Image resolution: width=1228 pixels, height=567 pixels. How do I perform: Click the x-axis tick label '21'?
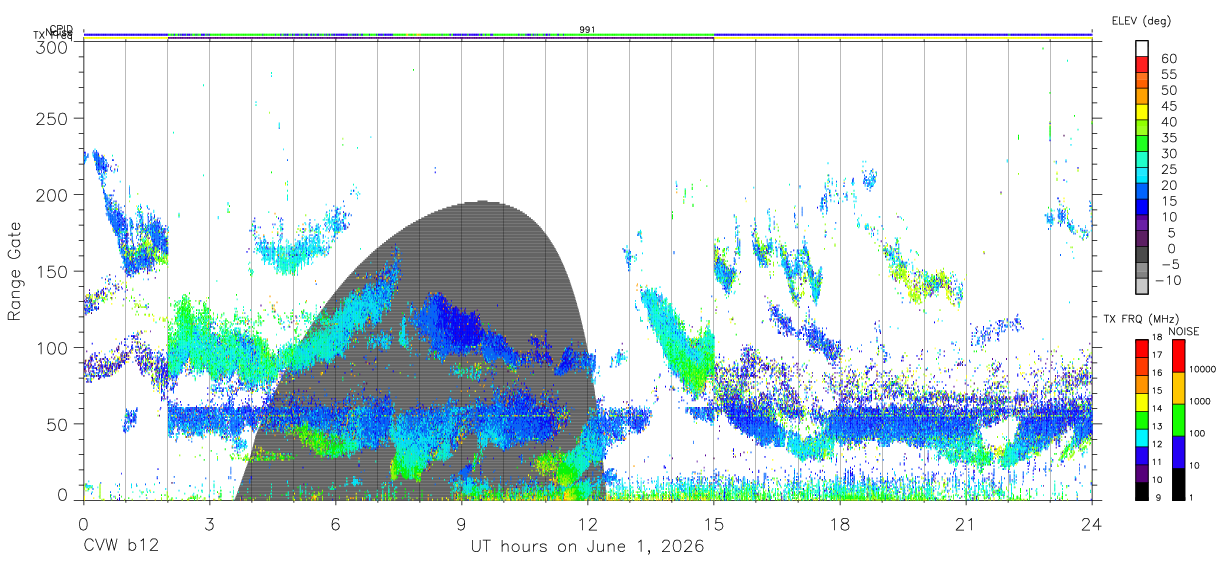point(966,524)
